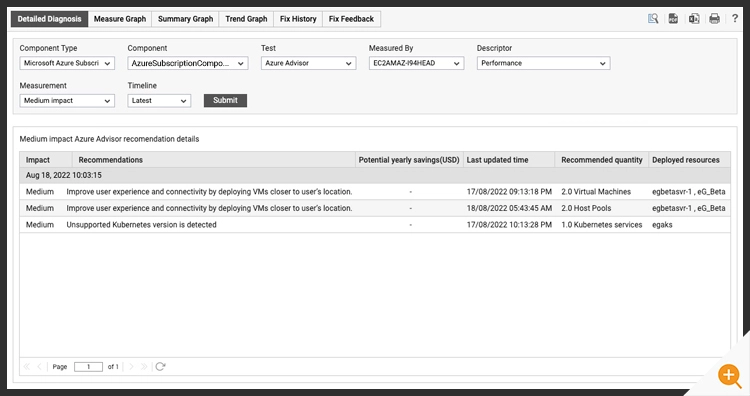The image size is (750, 396).
Task: Switch to the Detailed Diagnosis tab
Action: coord(49,19)
